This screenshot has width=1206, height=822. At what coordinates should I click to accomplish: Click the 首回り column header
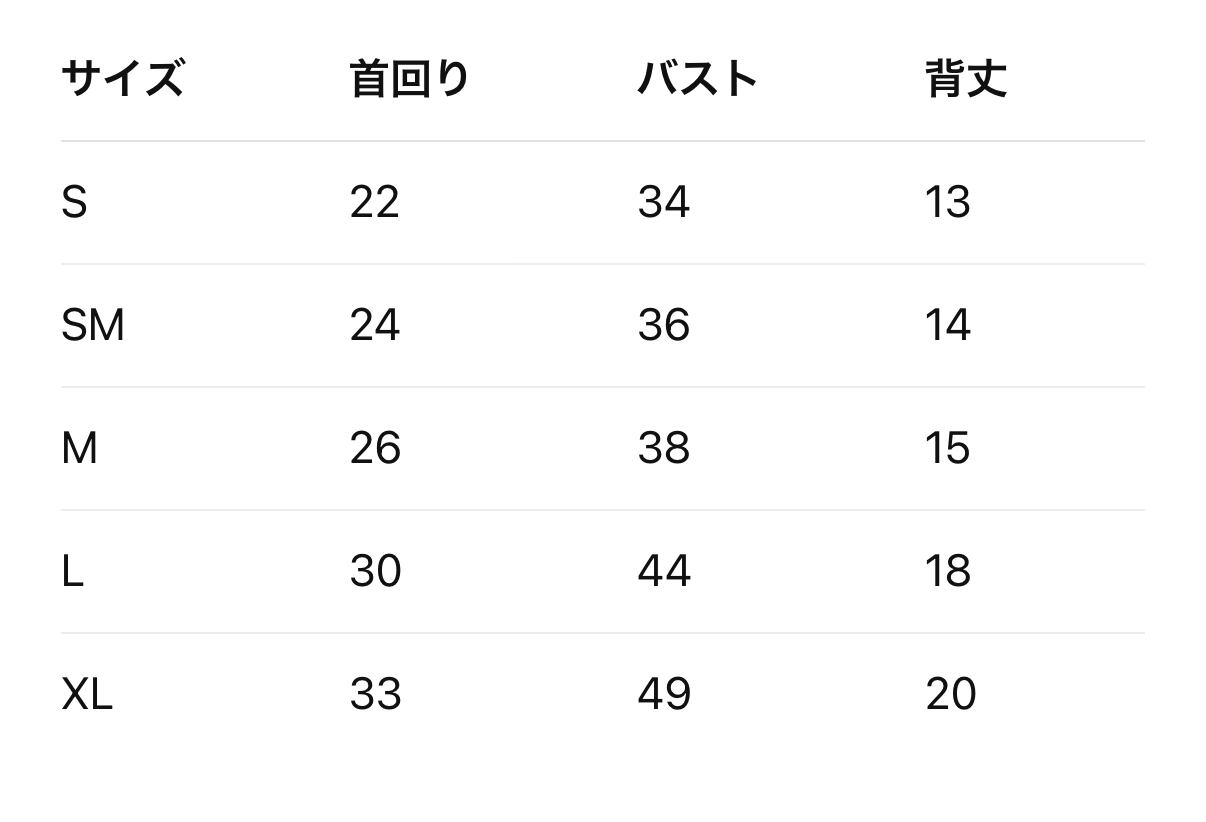point(409,78)
